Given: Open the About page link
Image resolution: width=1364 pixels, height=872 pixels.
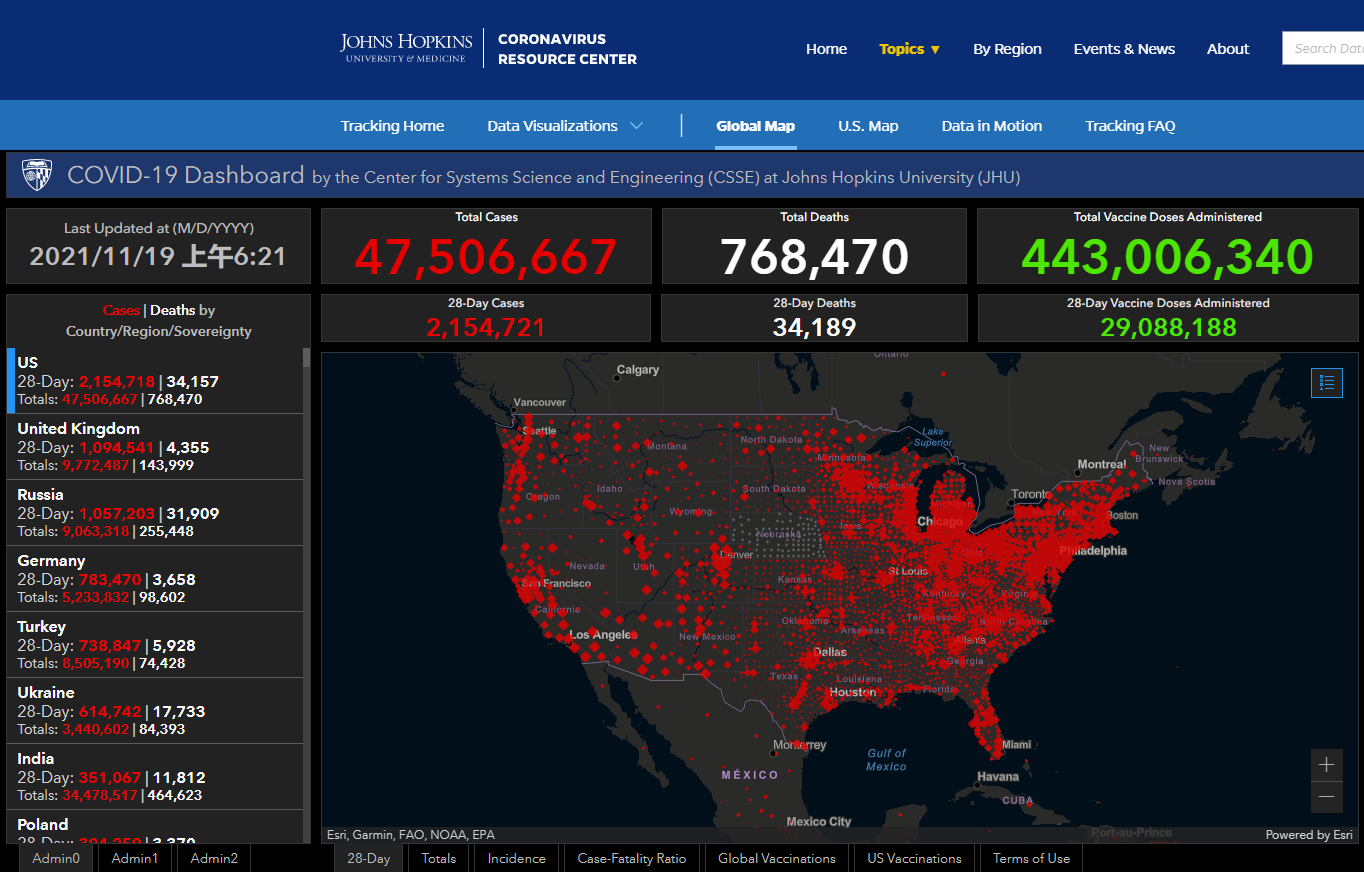Looking at the screenshot, I should [1228, 49].
